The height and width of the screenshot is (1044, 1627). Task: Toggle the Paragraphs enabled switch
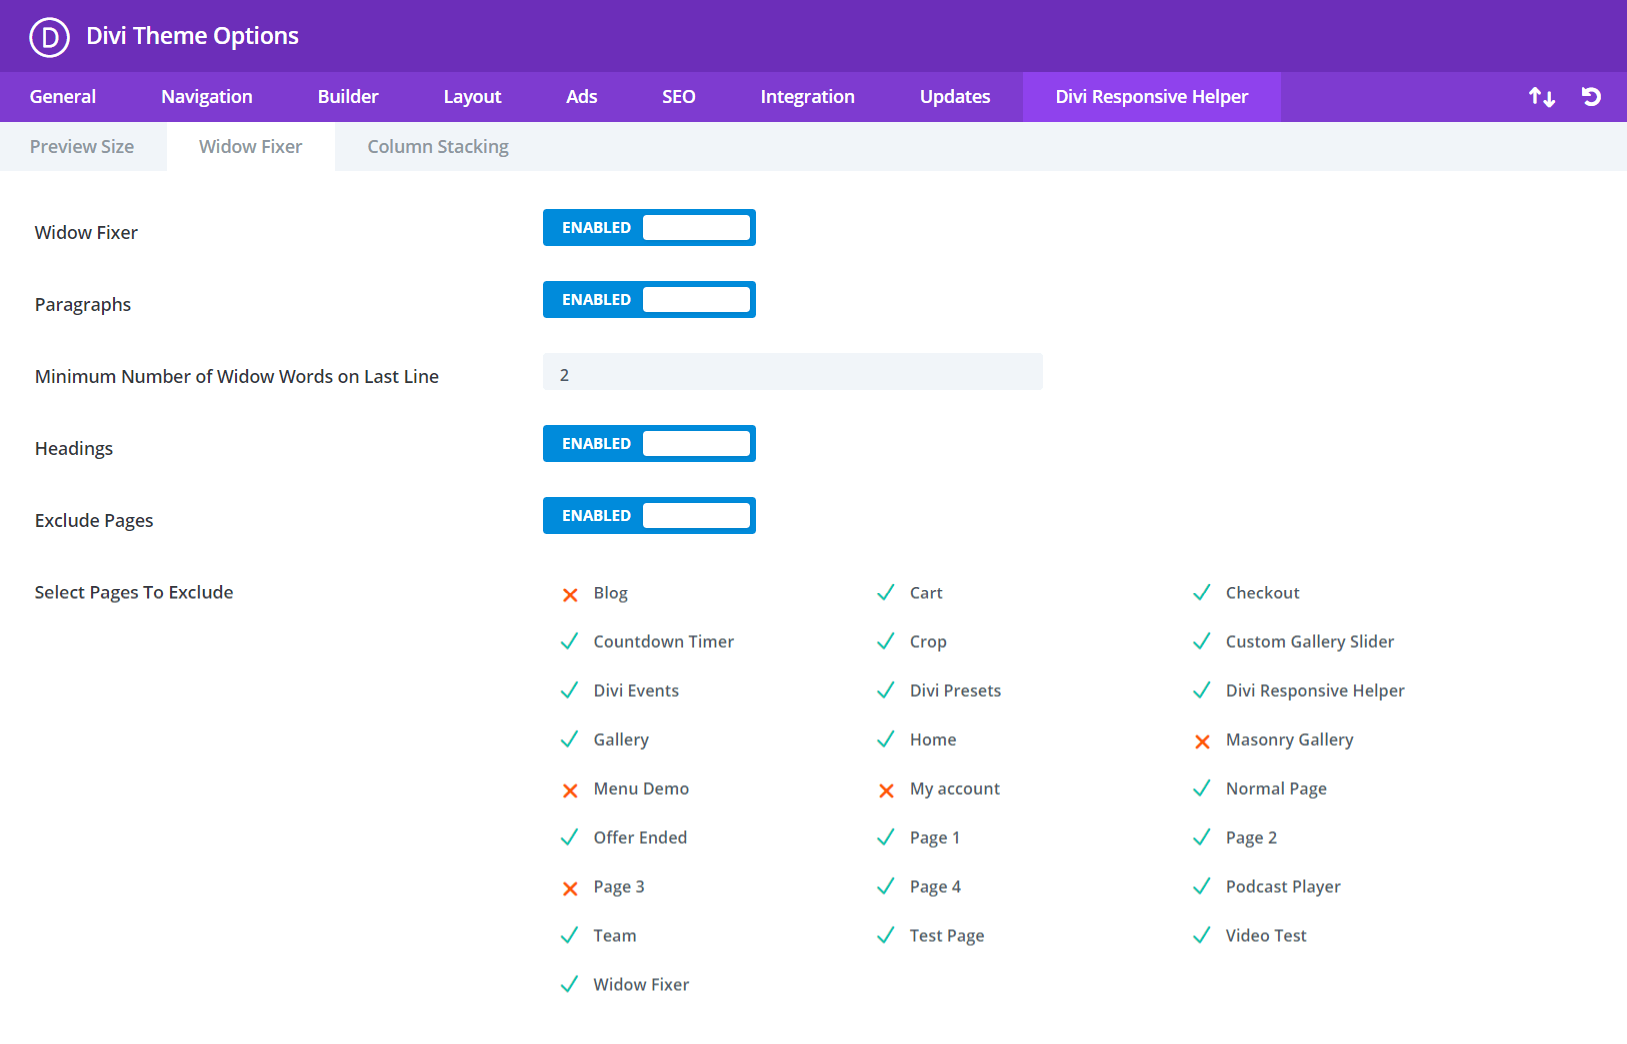point(649,300)
